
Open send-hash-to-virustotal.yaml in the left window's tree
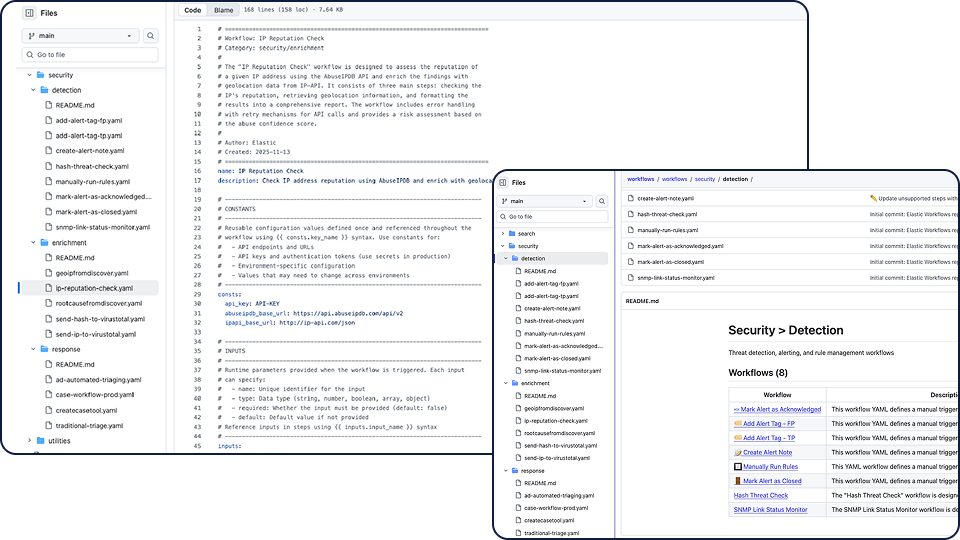(x=100, y=319)
